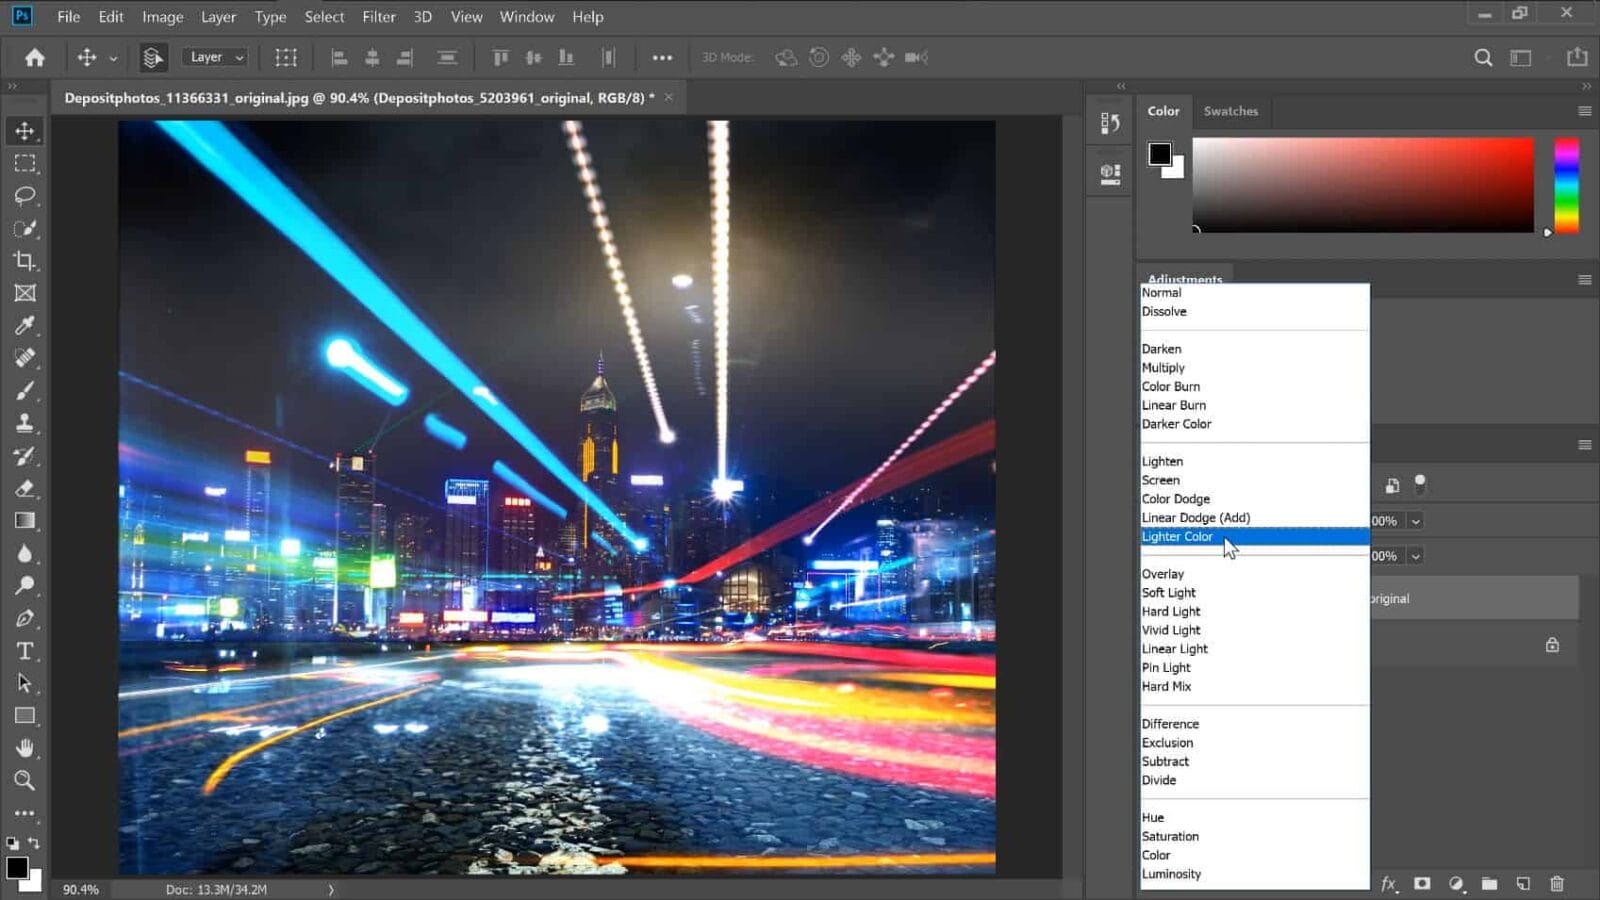This screenshot has width=1600, height=900.
Task: Open the Filter menu
Action: click(379, 17)
